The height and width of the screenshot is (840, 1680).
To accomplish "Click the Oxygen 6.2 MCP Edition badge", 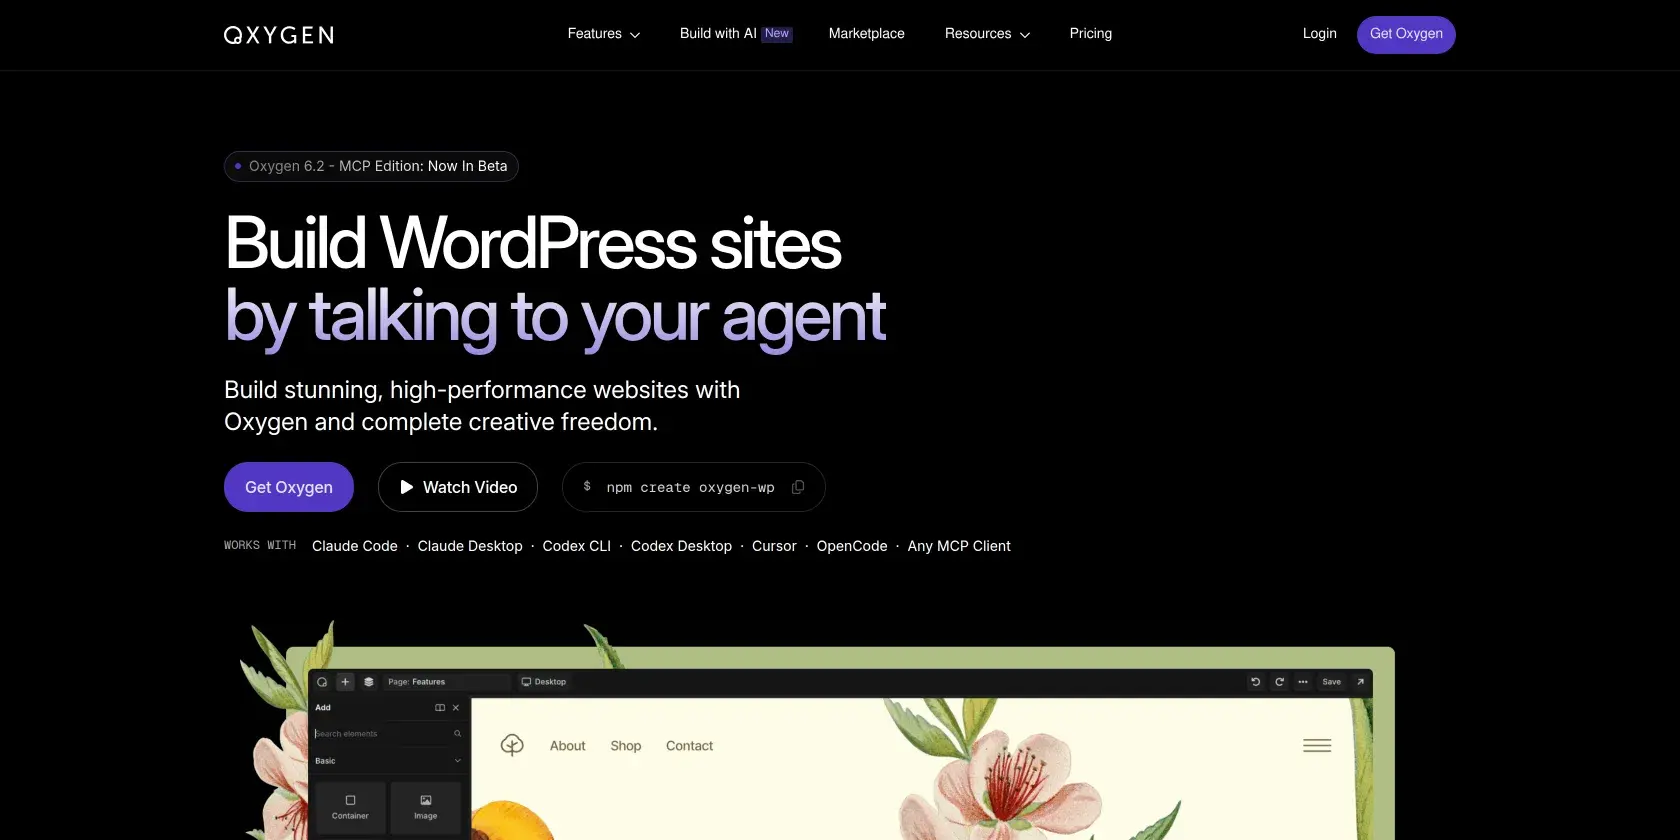I will click(371, 166).
